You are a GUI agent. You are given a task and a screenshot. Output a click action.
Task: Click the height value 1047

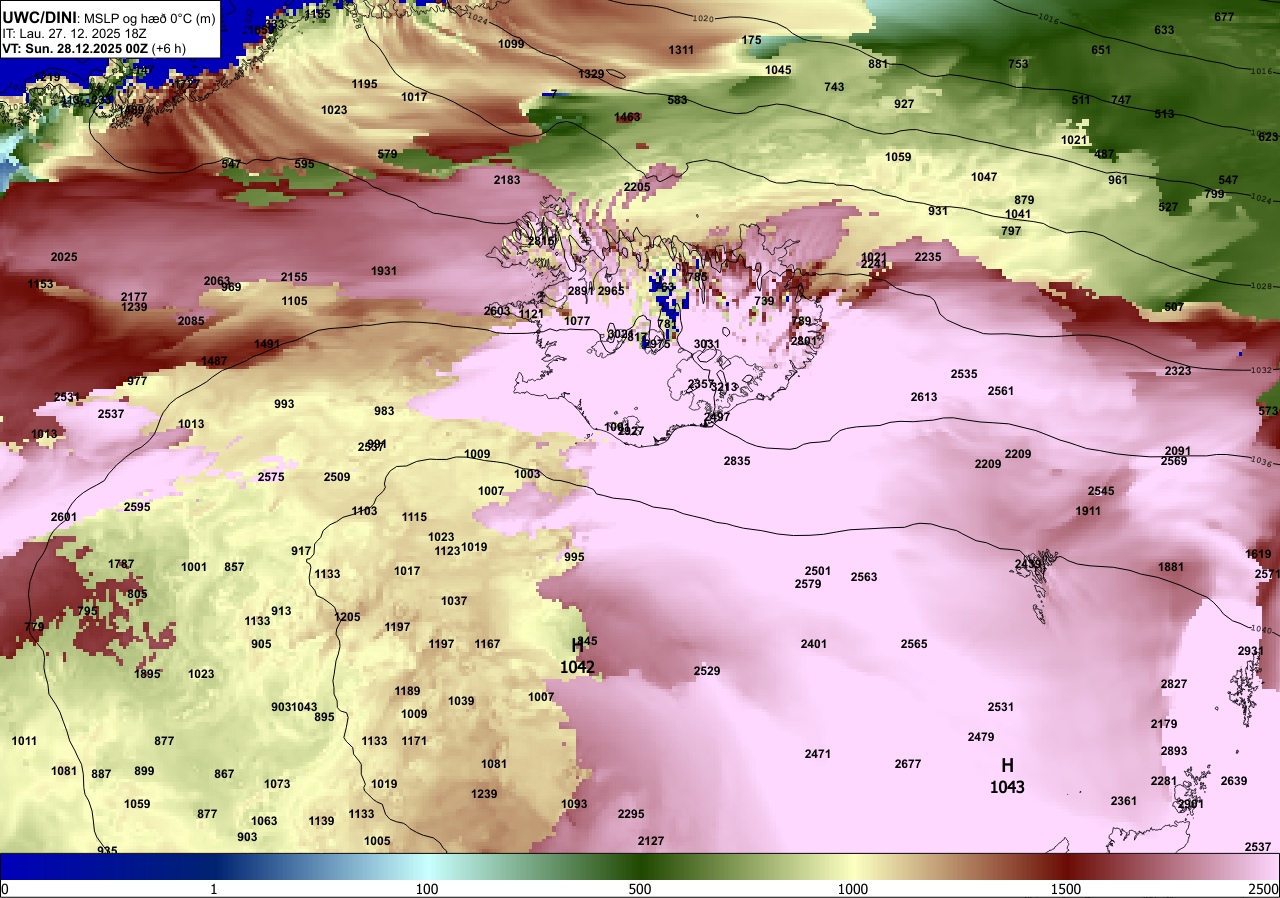(x=984, y=177)
